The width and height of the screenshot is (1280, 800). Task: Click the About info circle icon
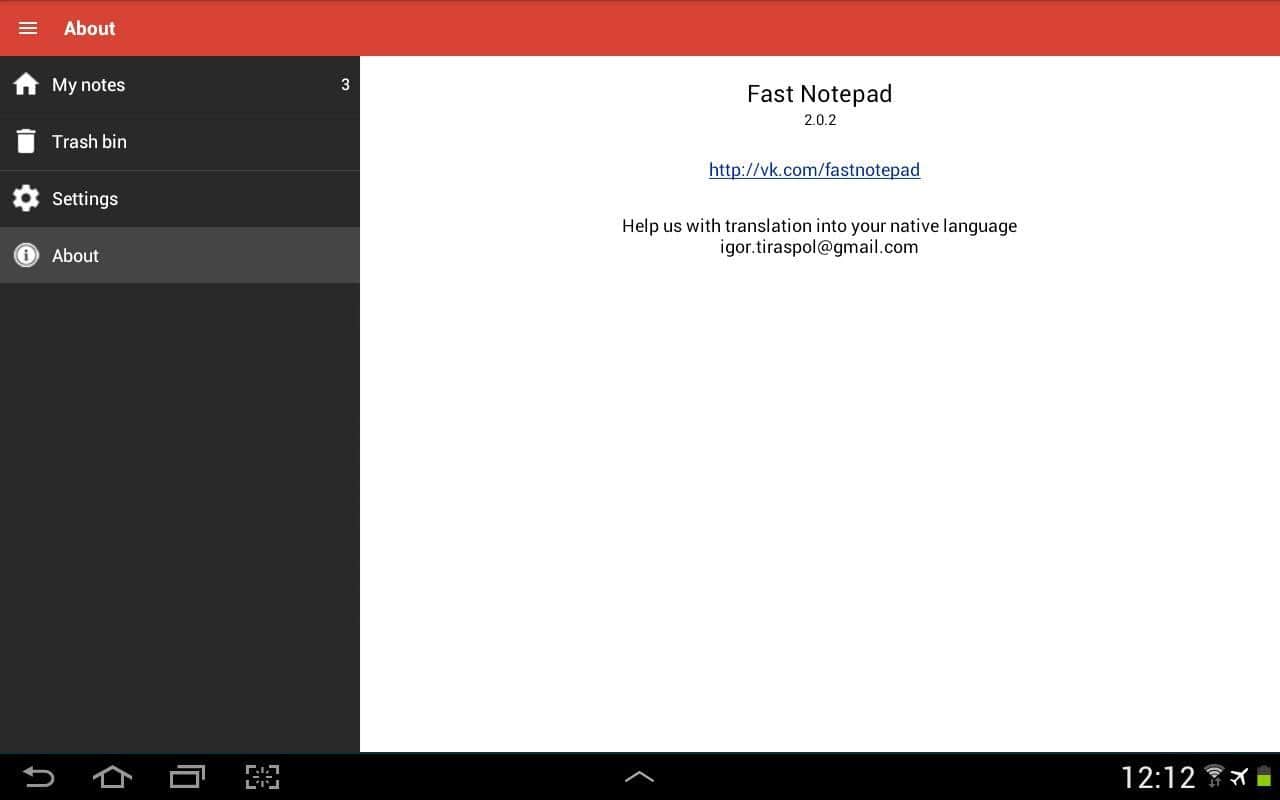(x=26, y=255)
